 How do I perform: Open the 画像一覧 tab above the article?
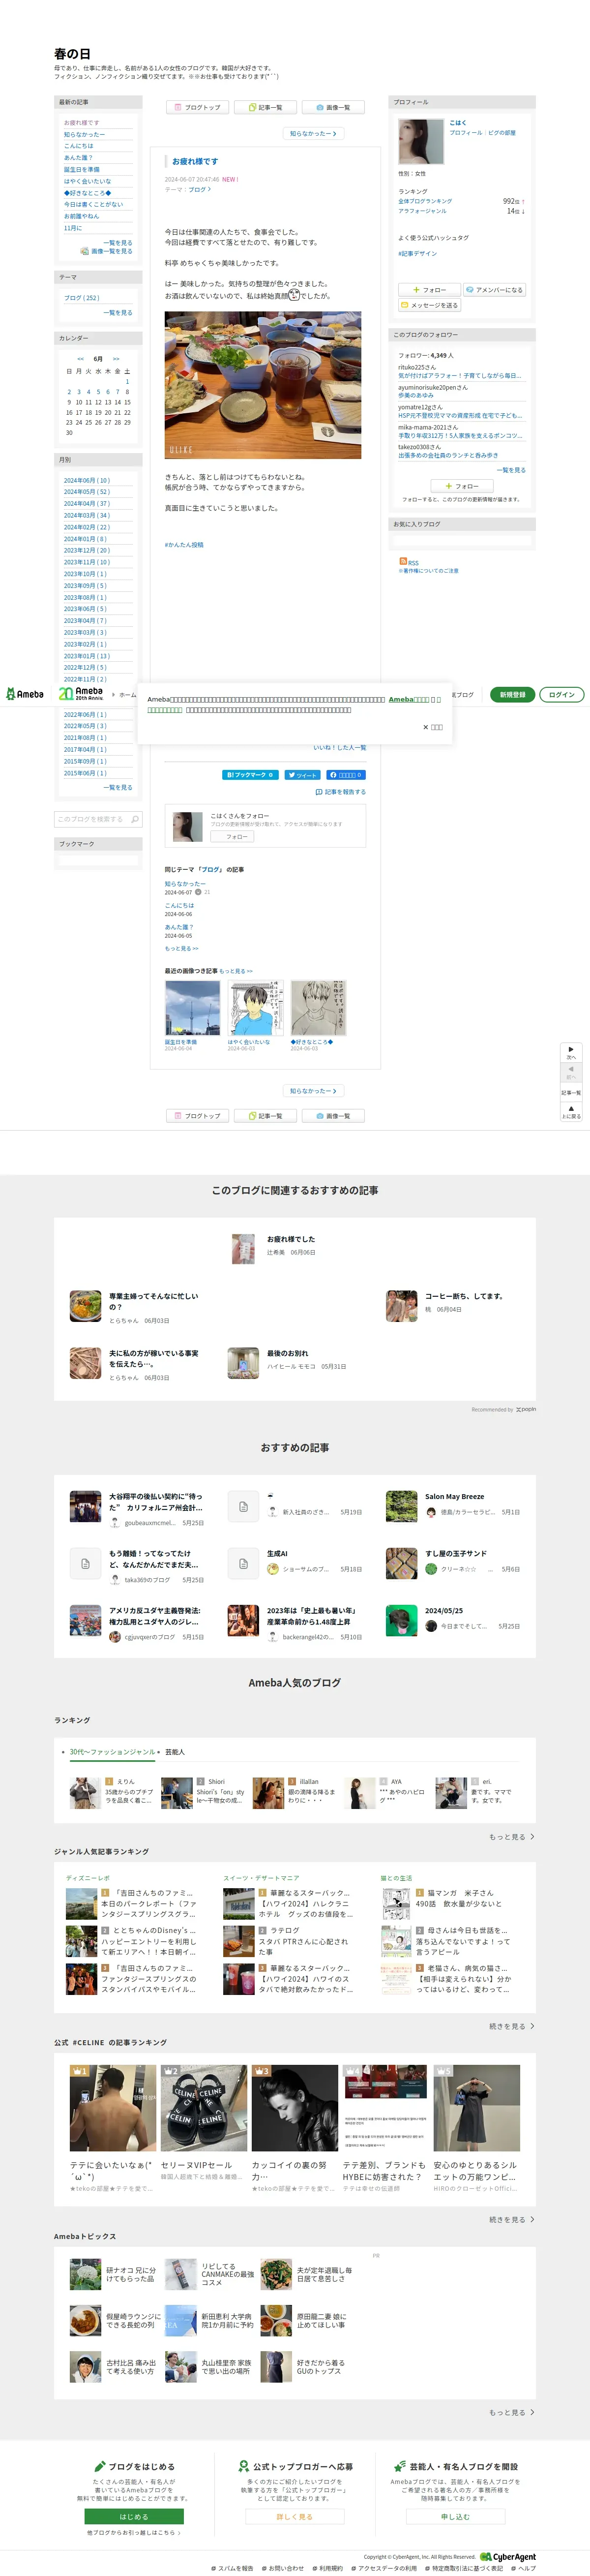tap(333, 107)
